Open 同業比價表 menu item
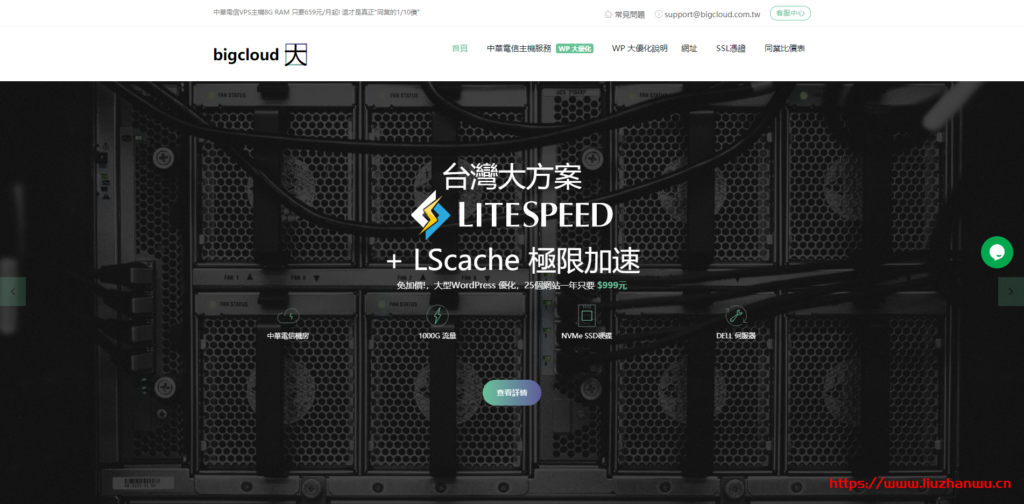1024x504 pixels. tap(784, 48)
